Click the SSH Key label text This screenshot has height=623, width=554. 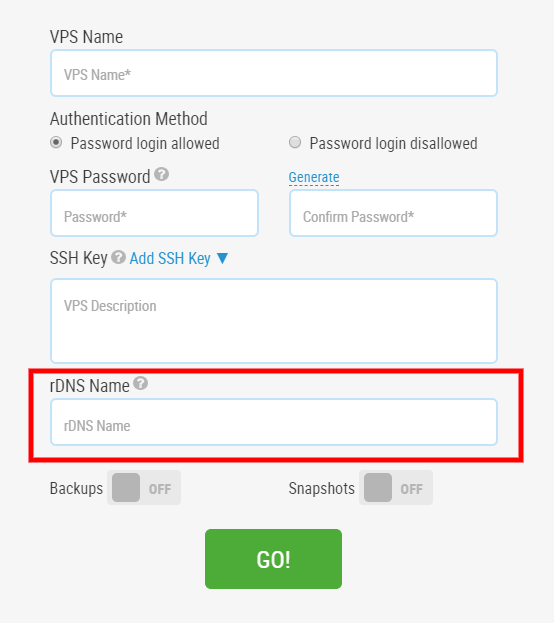[x=79, y=258]
